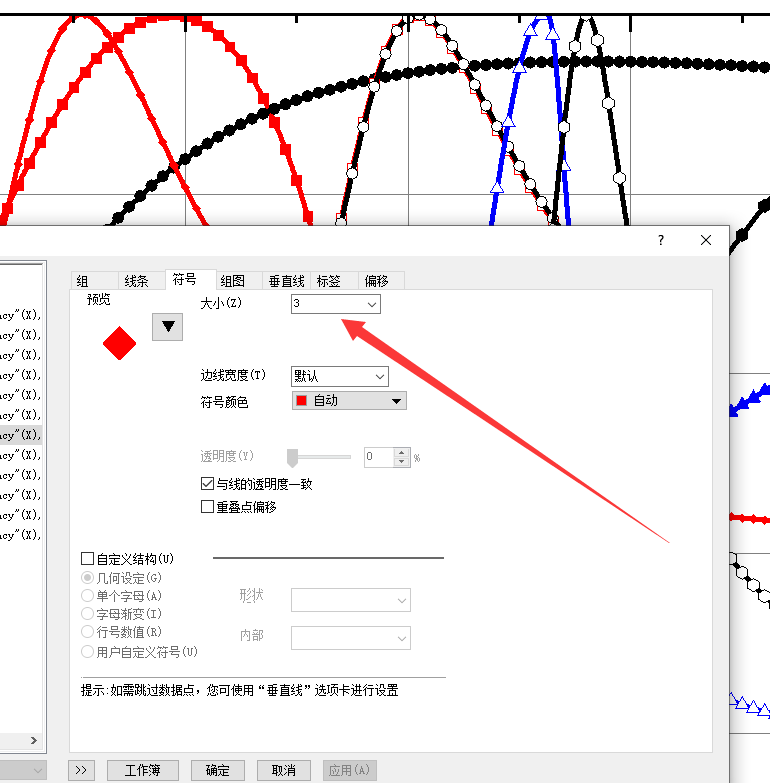
Task: Click the 取消 button
Action: pyautogui.click(x=284, y=770)
